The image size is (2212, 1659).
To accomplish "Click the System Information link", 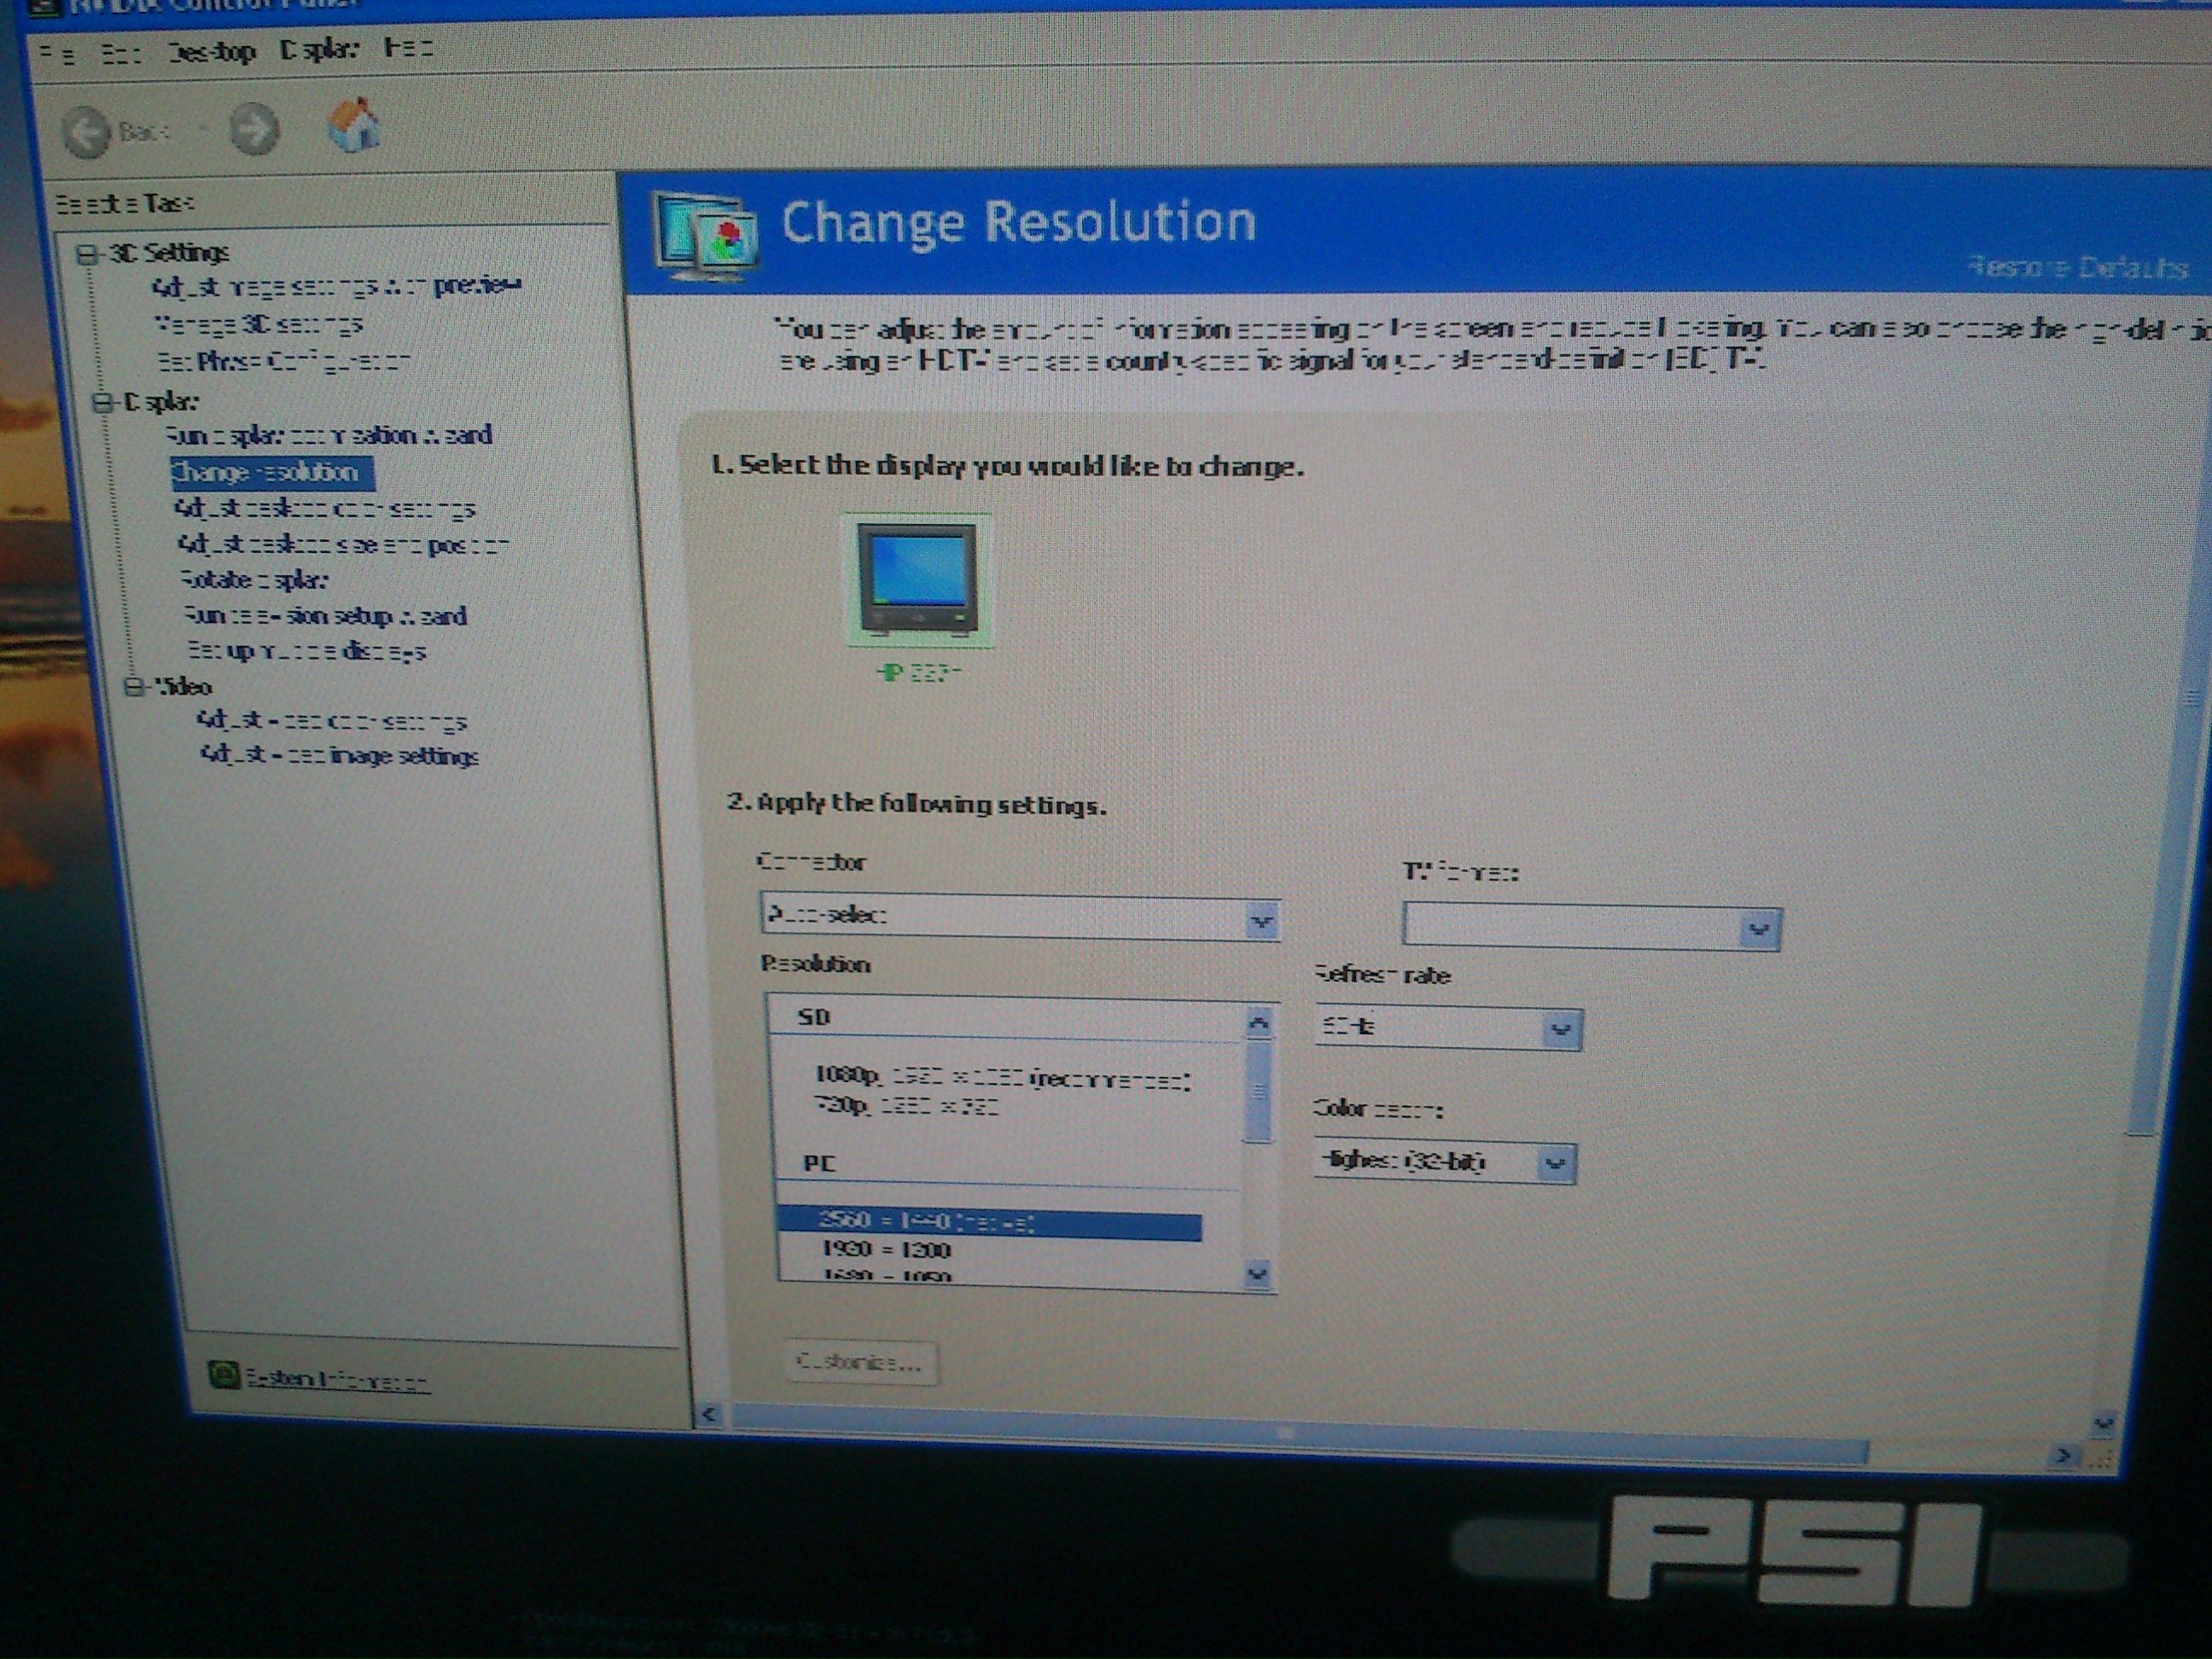I will (x=337, y=1379).
